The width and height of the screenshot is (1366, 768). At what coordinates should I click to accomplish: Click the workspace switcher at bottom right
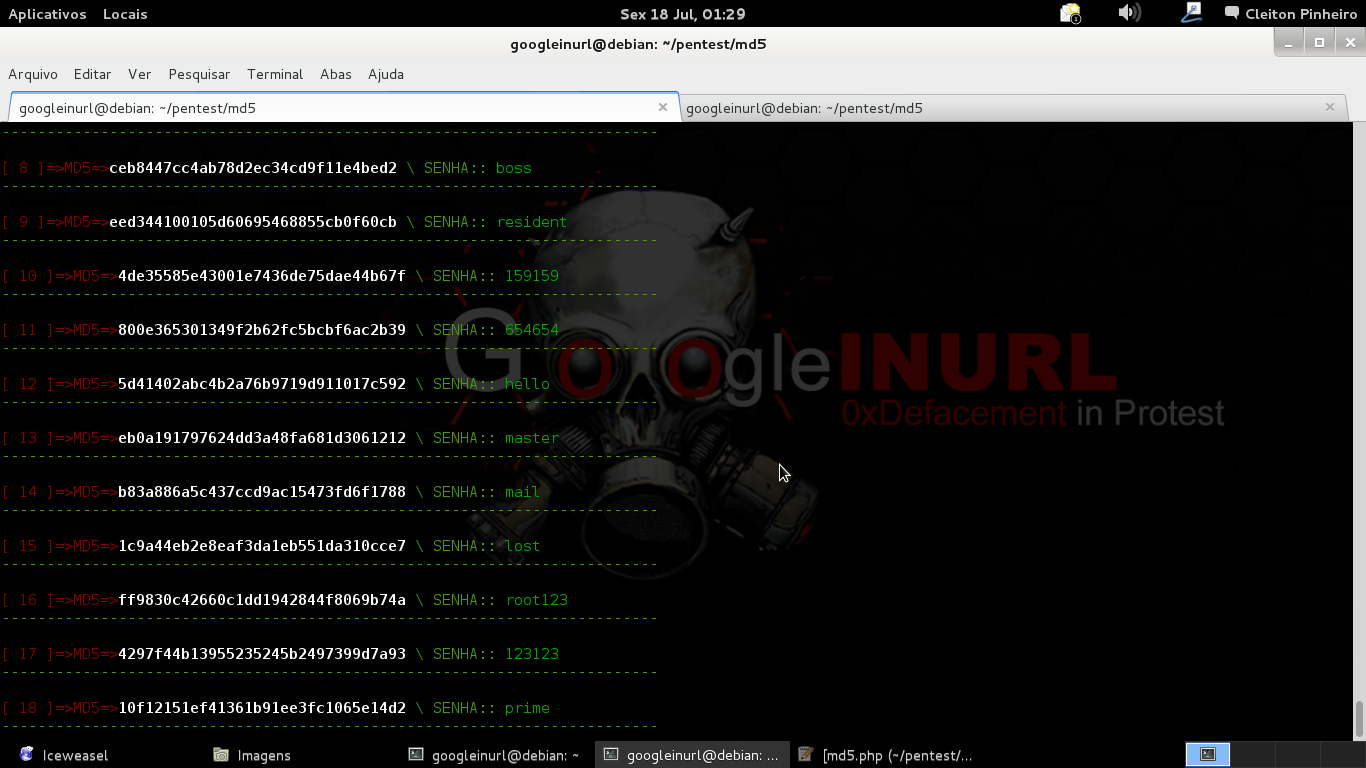pyautogui.click(x=1207, y=754)
